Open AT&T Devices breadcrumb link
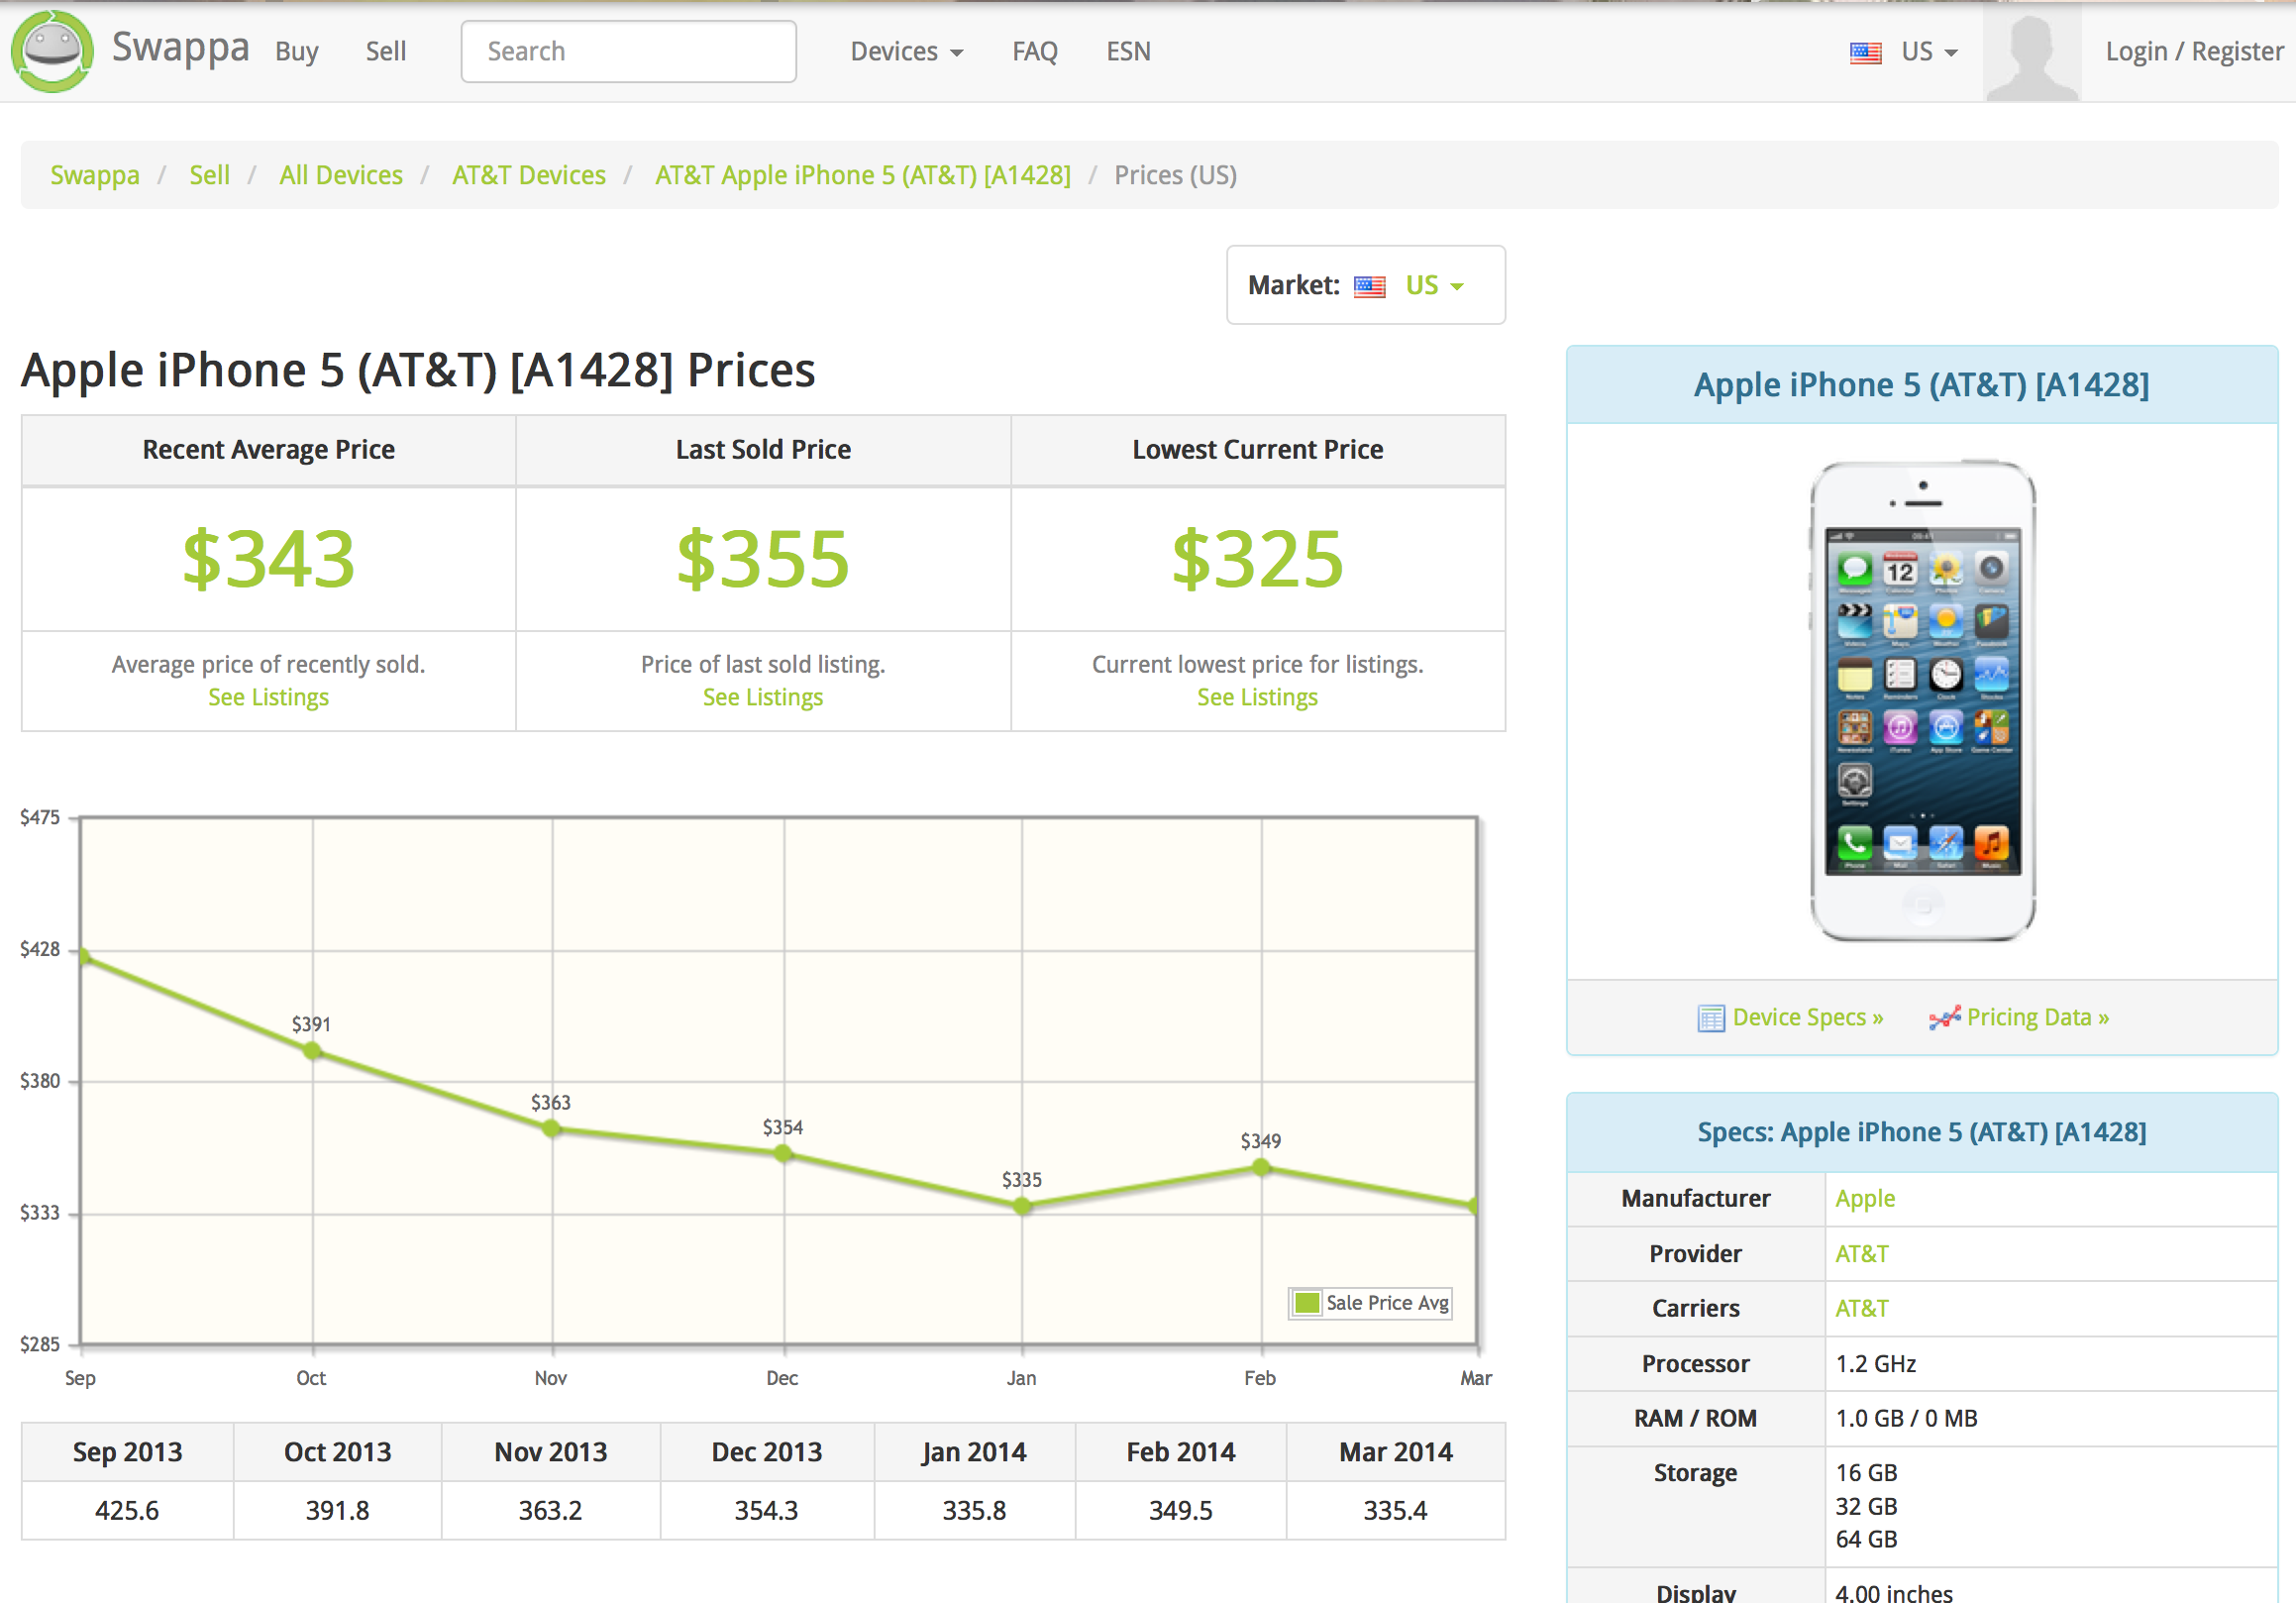This screenshot has width=2296, height=1603. click(528, 175)
